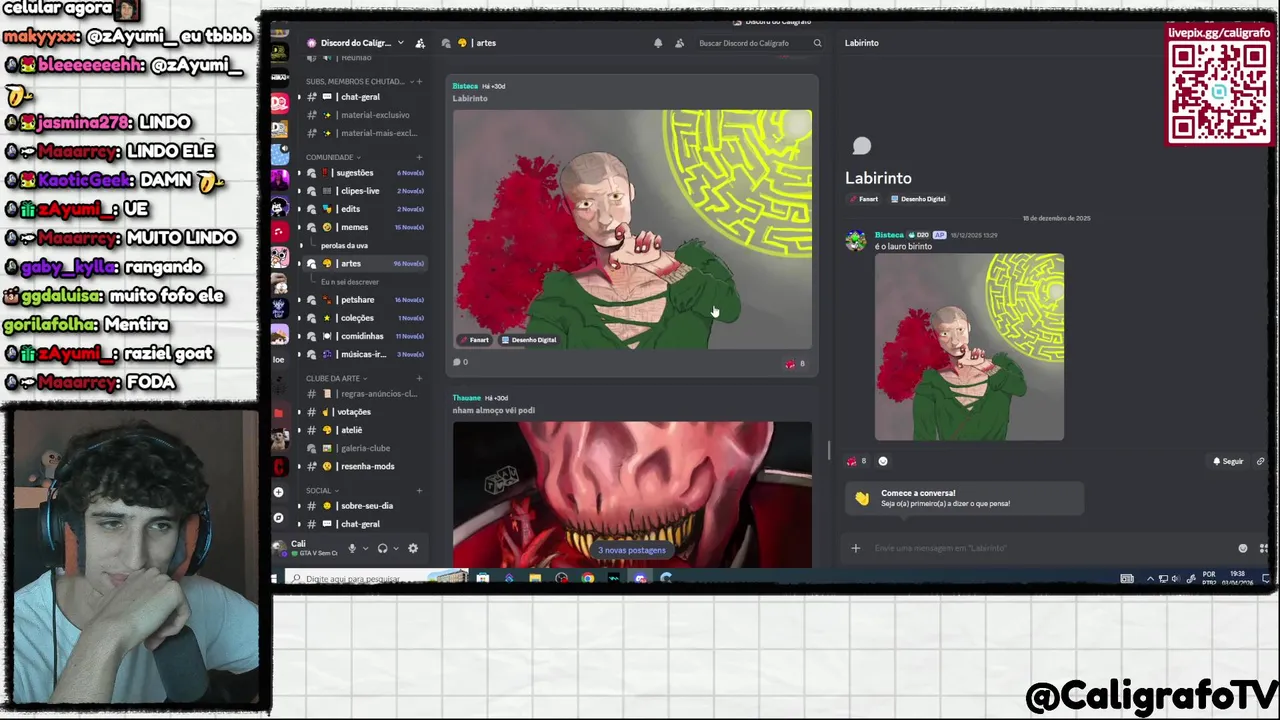Open the comidinhas channel
1280x720 pixels.
click(365, 336)
